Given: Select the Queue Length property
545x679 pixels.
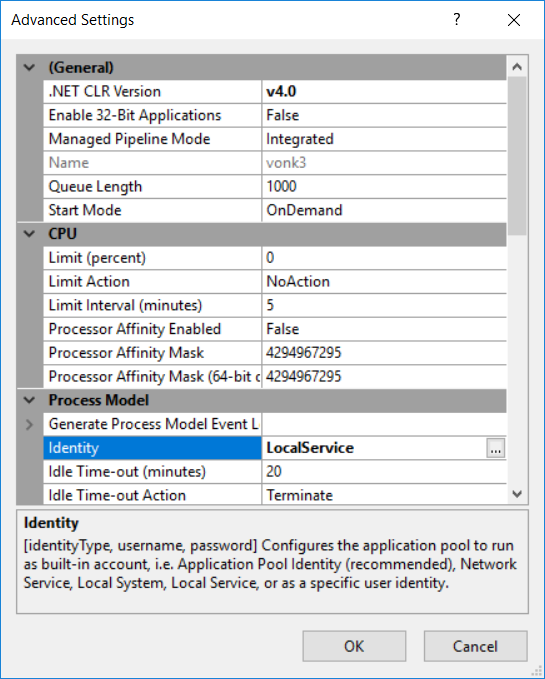Looking at the screenshot, I should [x=152, y=187].
